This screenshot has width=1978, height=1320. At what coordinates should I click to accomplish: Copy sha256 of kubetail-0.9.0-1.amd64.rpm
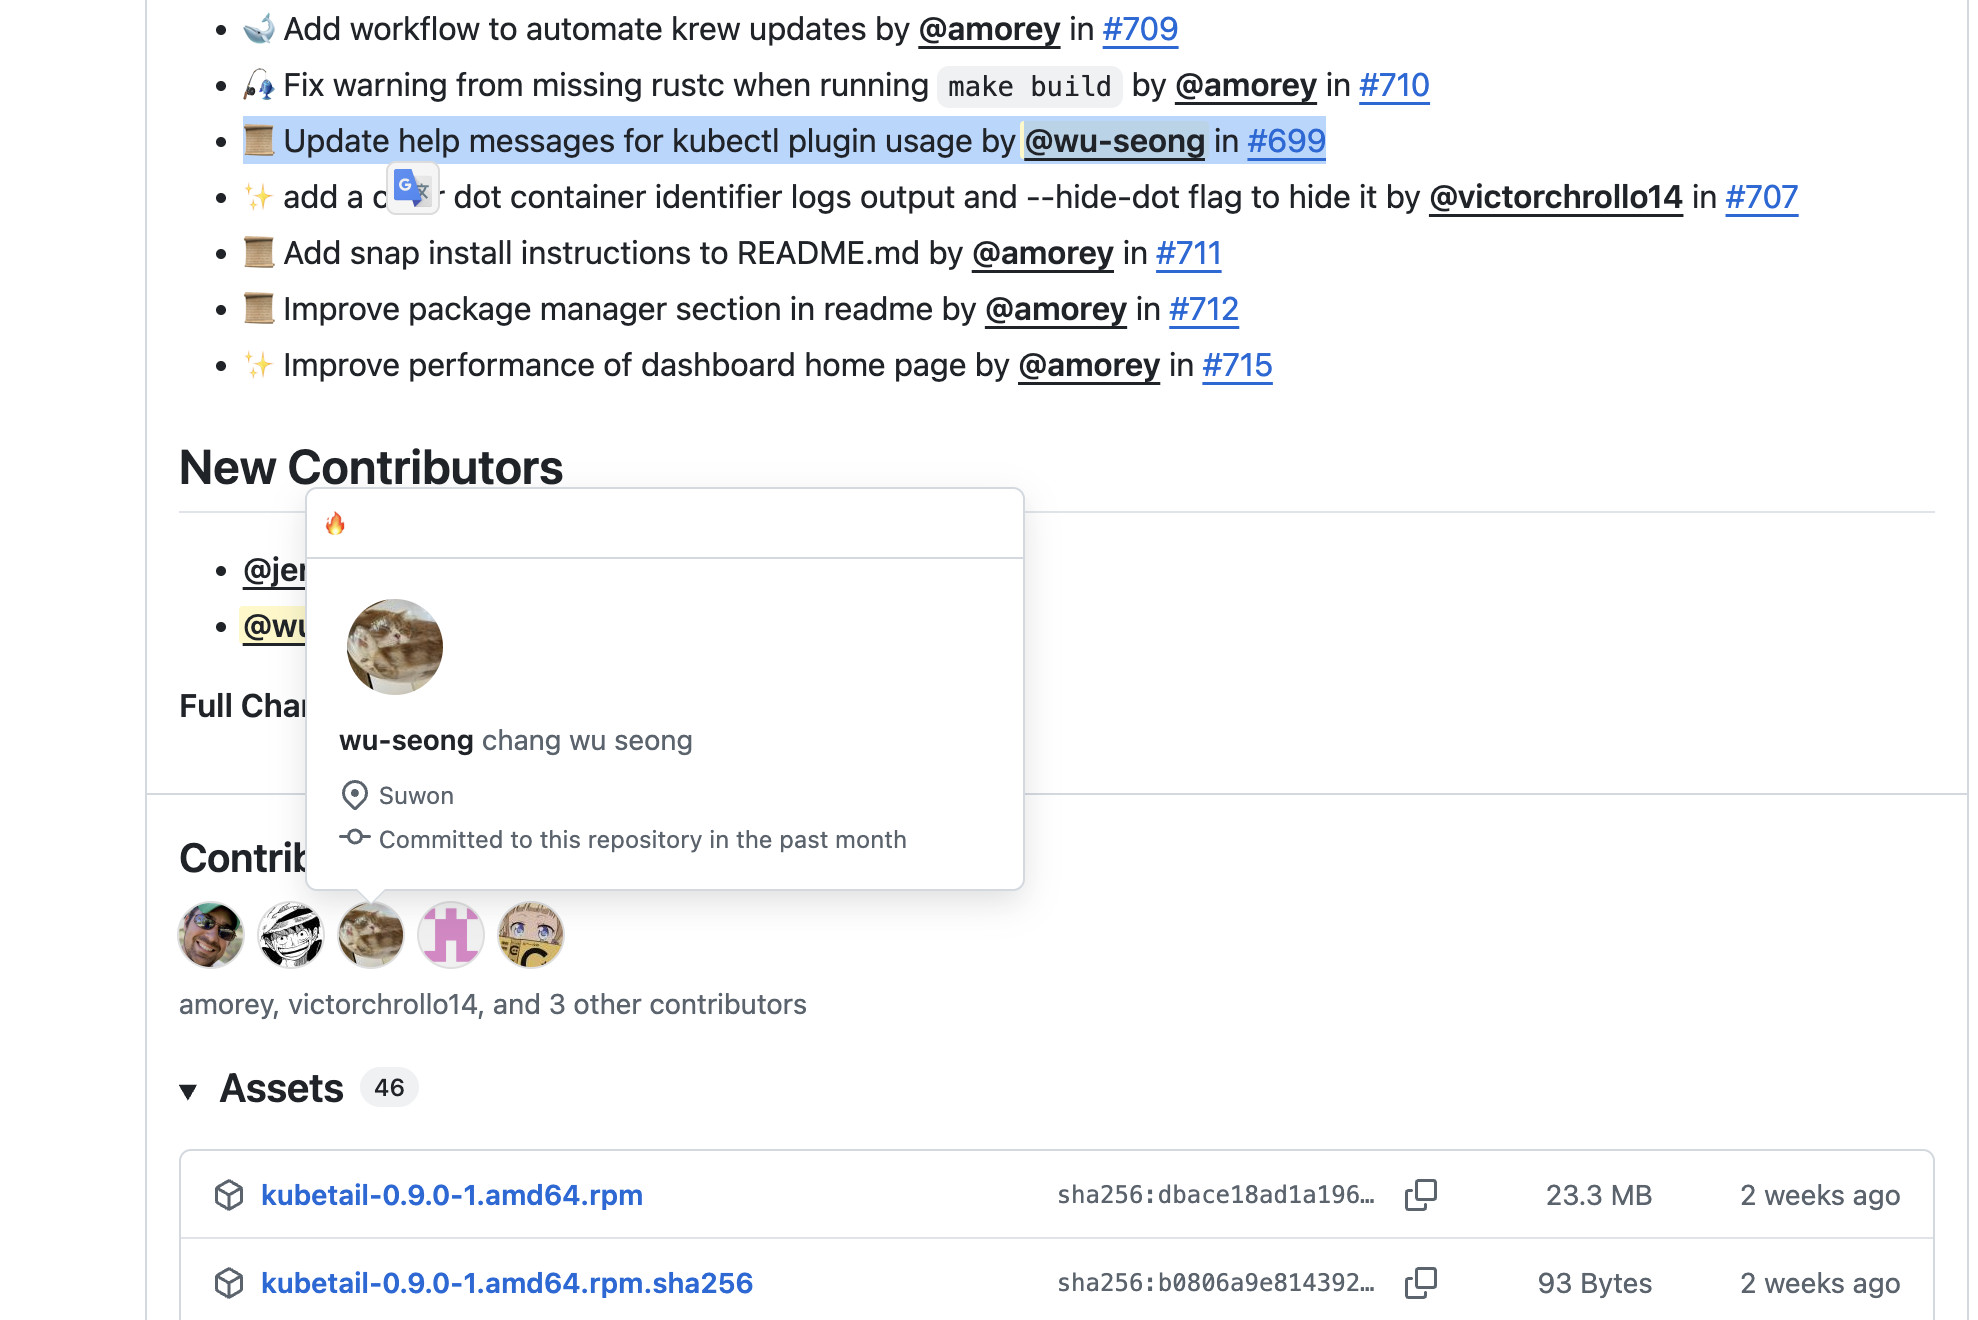pos(1420,1195)
